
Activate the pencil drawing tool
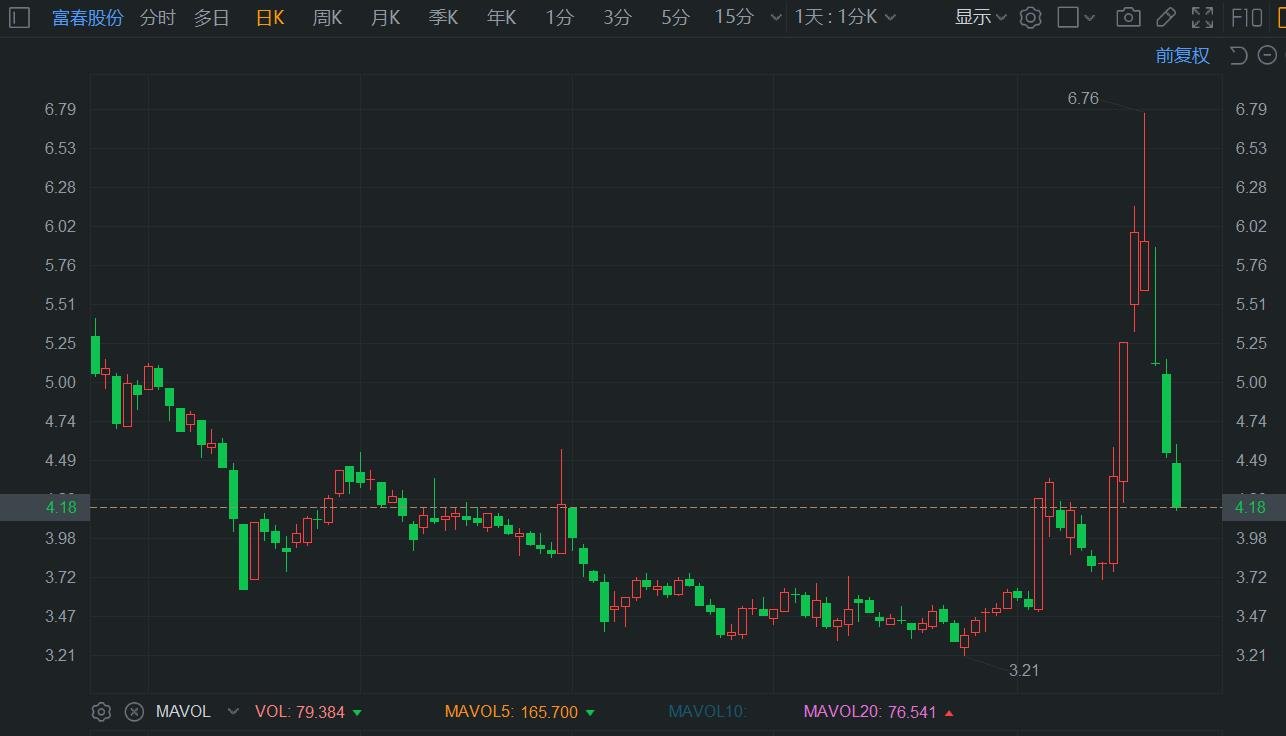click(x=1165, y=17)
